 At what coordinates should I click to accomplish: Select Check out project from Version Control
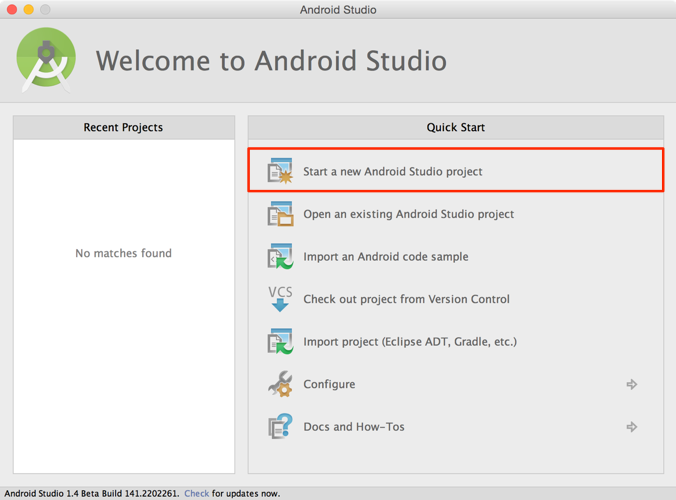pos(406,299)
